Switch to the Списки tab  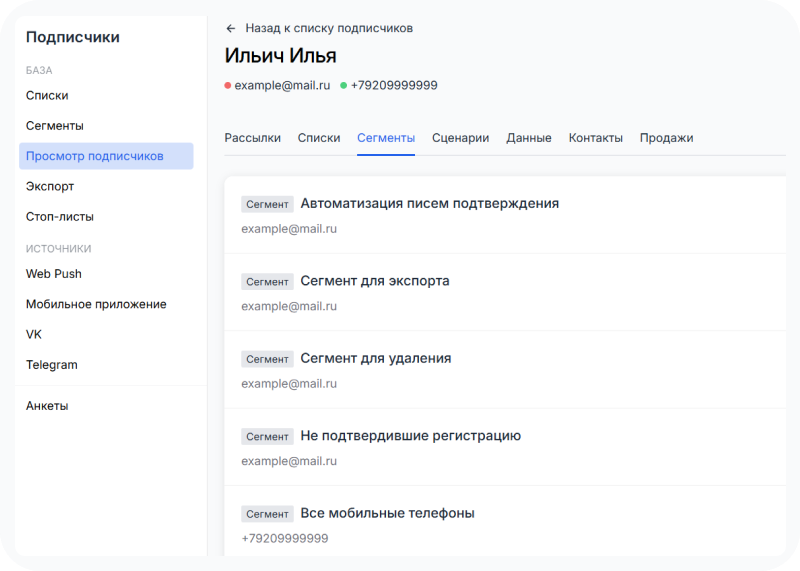click(x=319, y=138)
